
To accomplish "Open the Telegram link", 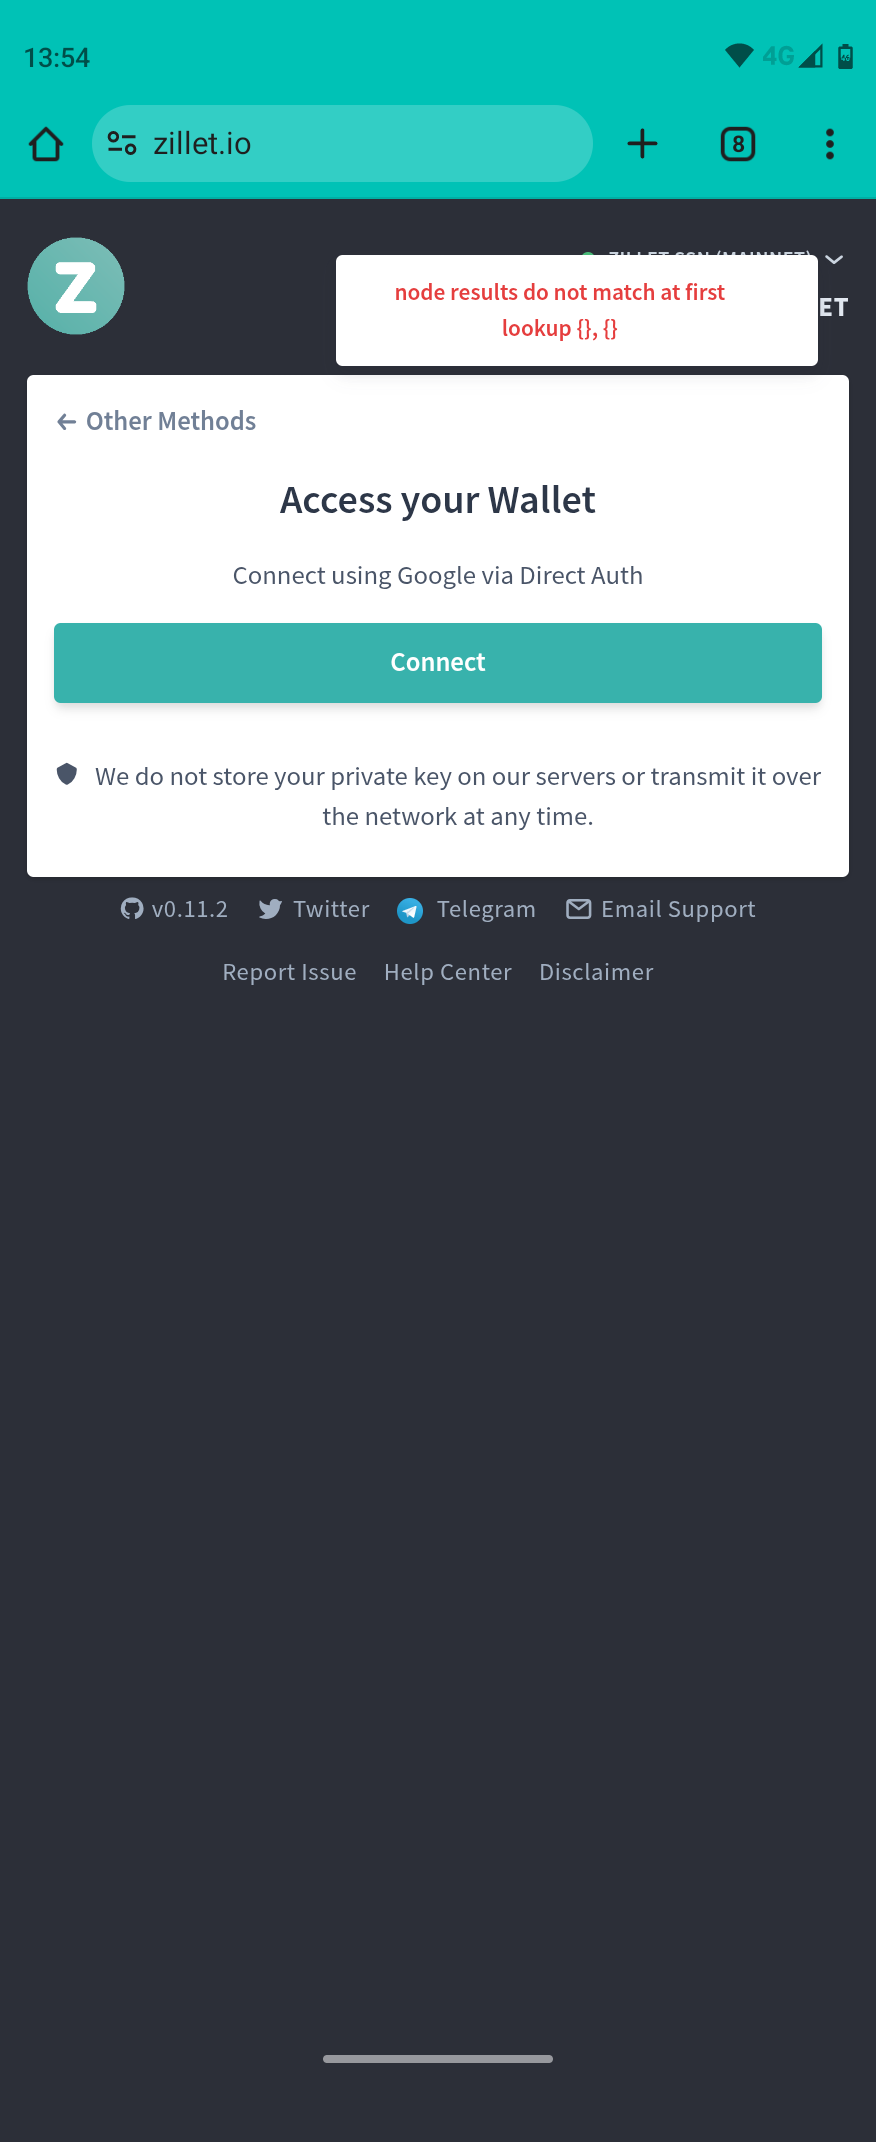I will point(466,909).
